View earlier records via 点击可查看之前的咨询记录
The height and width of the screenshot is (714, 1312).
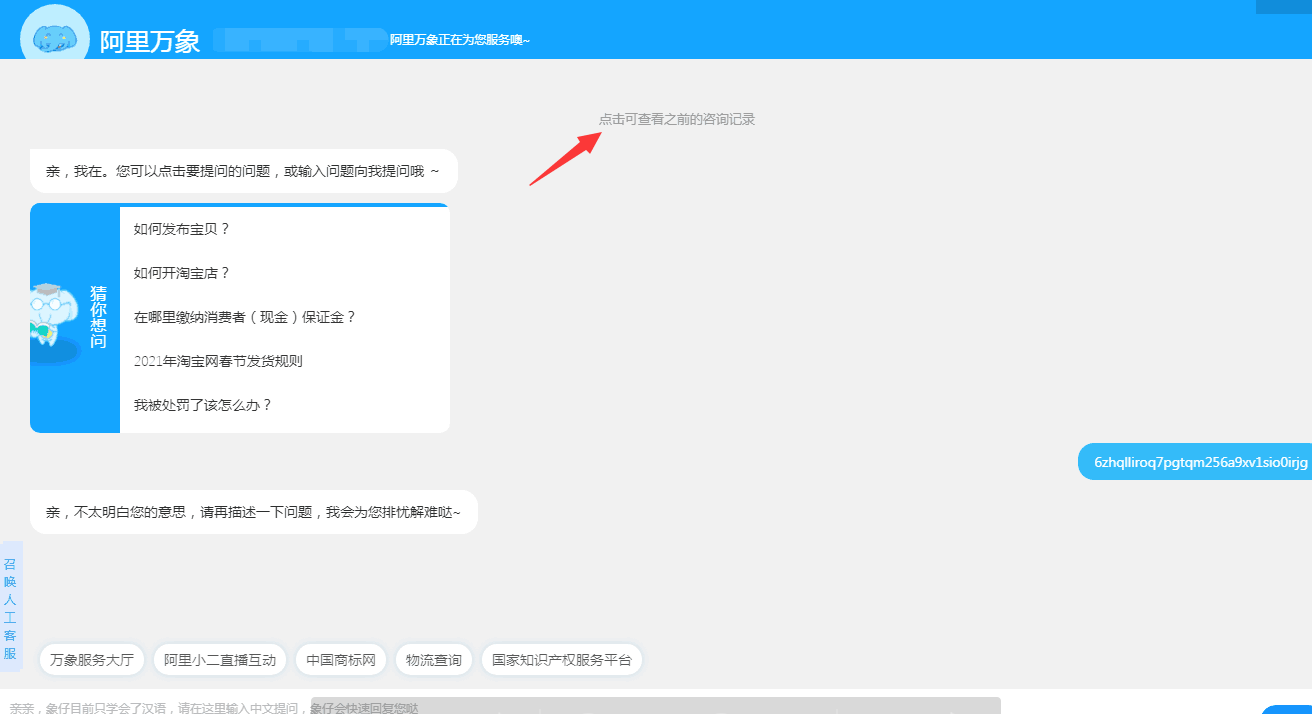pos(677,119)
